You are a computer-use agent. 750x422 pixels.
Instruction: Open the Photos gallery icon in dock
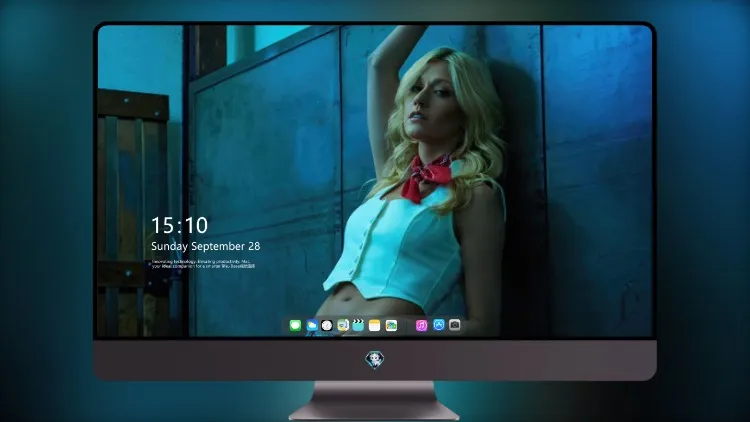[391, 326]
